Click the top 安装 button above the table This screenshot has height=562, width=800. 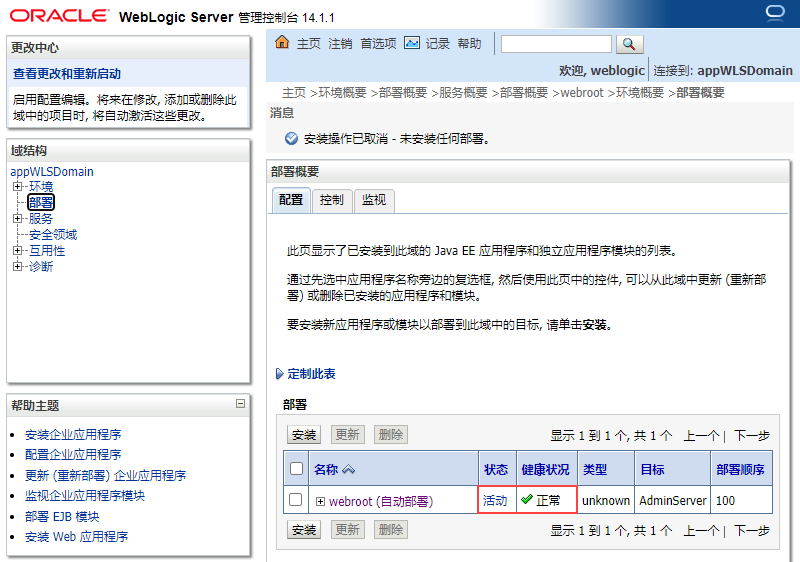click(x=304, y=435)
